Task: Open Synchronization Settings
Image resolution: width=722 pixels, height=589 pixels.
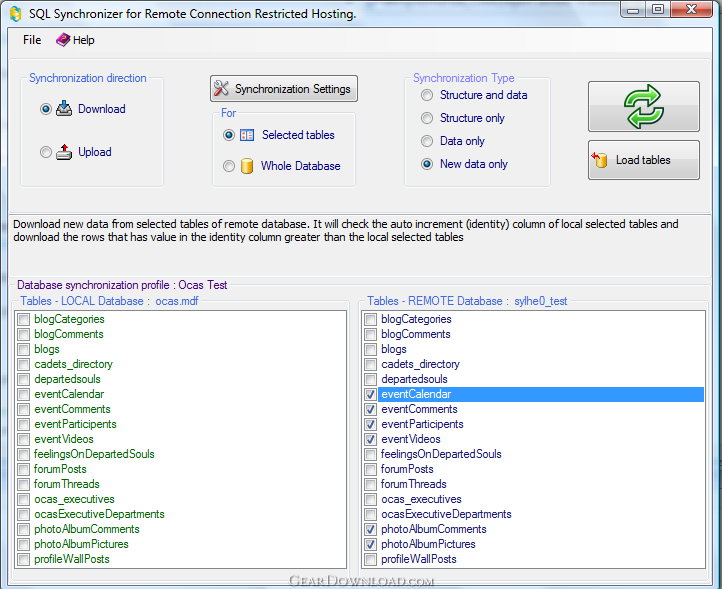Action: coord(284,88)
